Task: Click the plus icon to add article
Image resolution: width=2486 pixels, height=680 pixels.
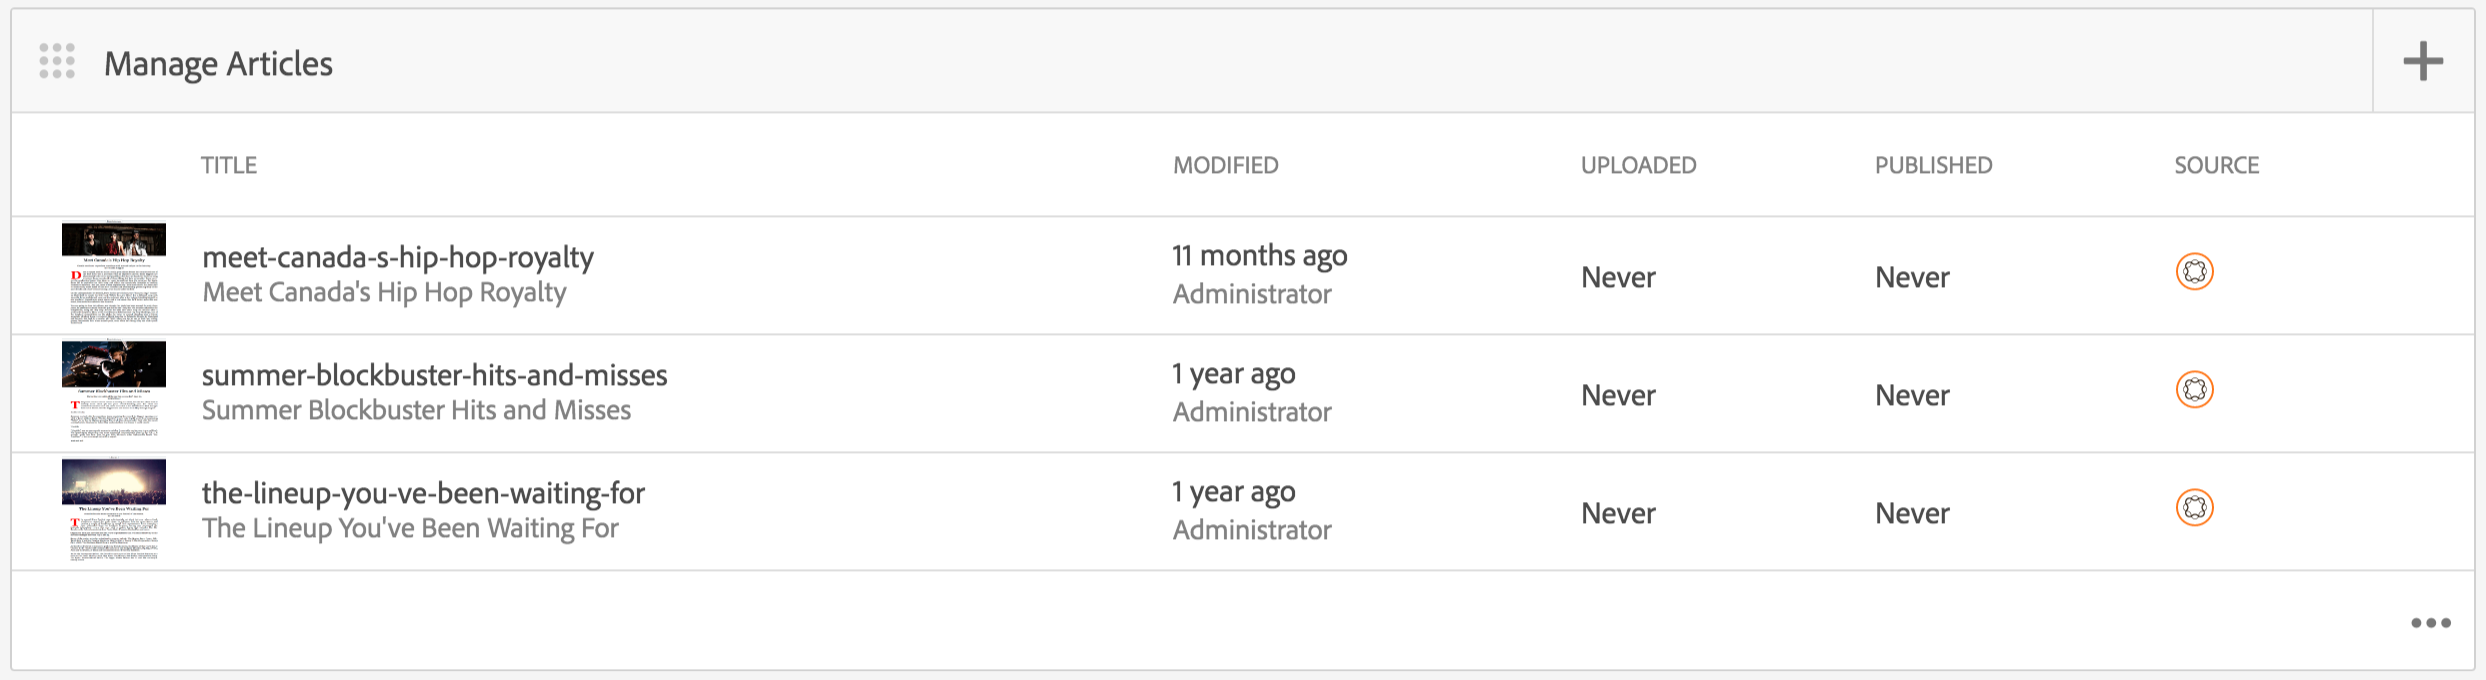Action: pos(2423,62)
